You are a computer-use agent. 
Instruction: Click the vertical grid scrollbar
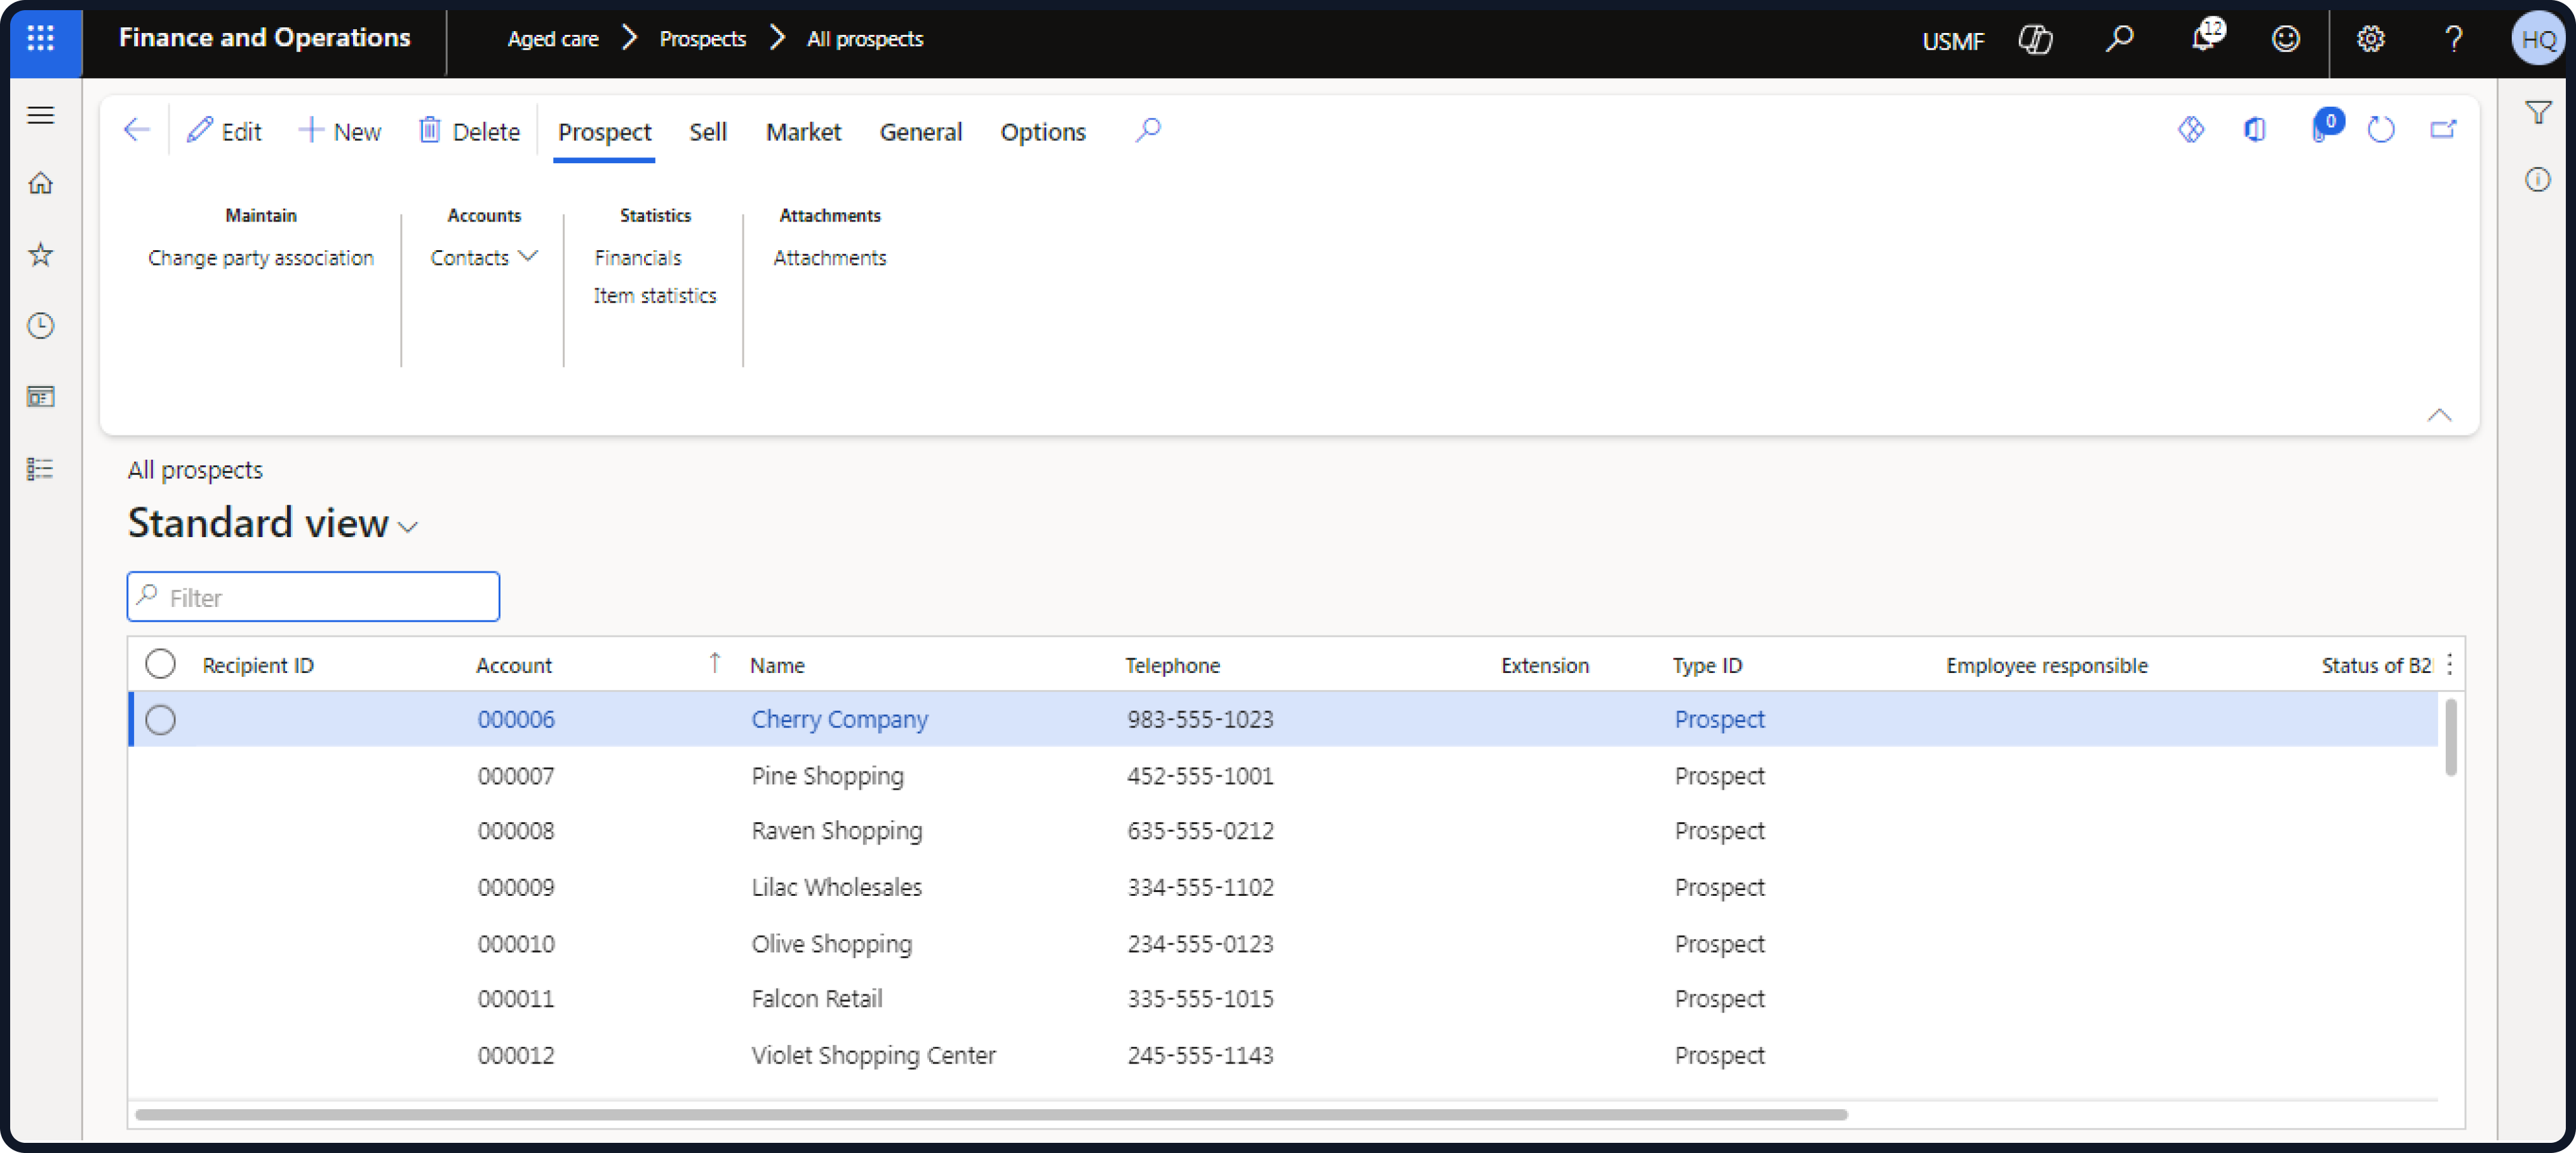2450,737
